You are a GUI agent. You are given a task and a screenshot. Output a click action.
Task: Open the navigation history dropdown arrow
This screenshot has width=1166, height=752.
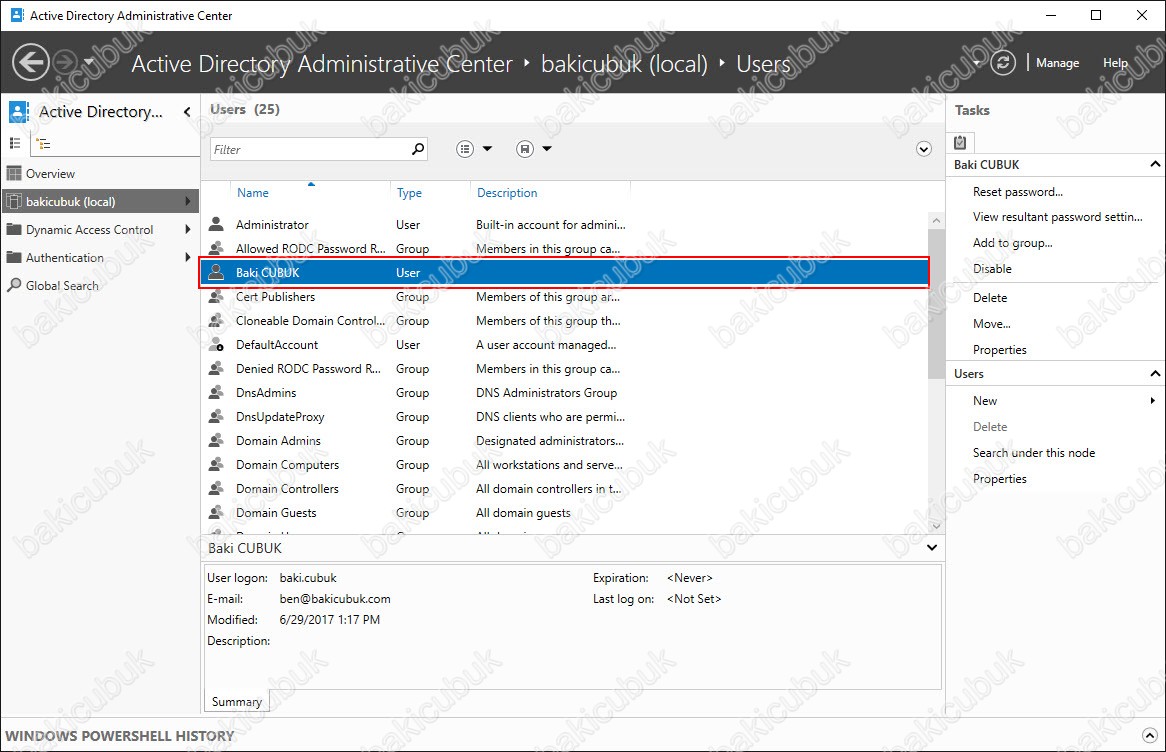[x=89, y=61]
